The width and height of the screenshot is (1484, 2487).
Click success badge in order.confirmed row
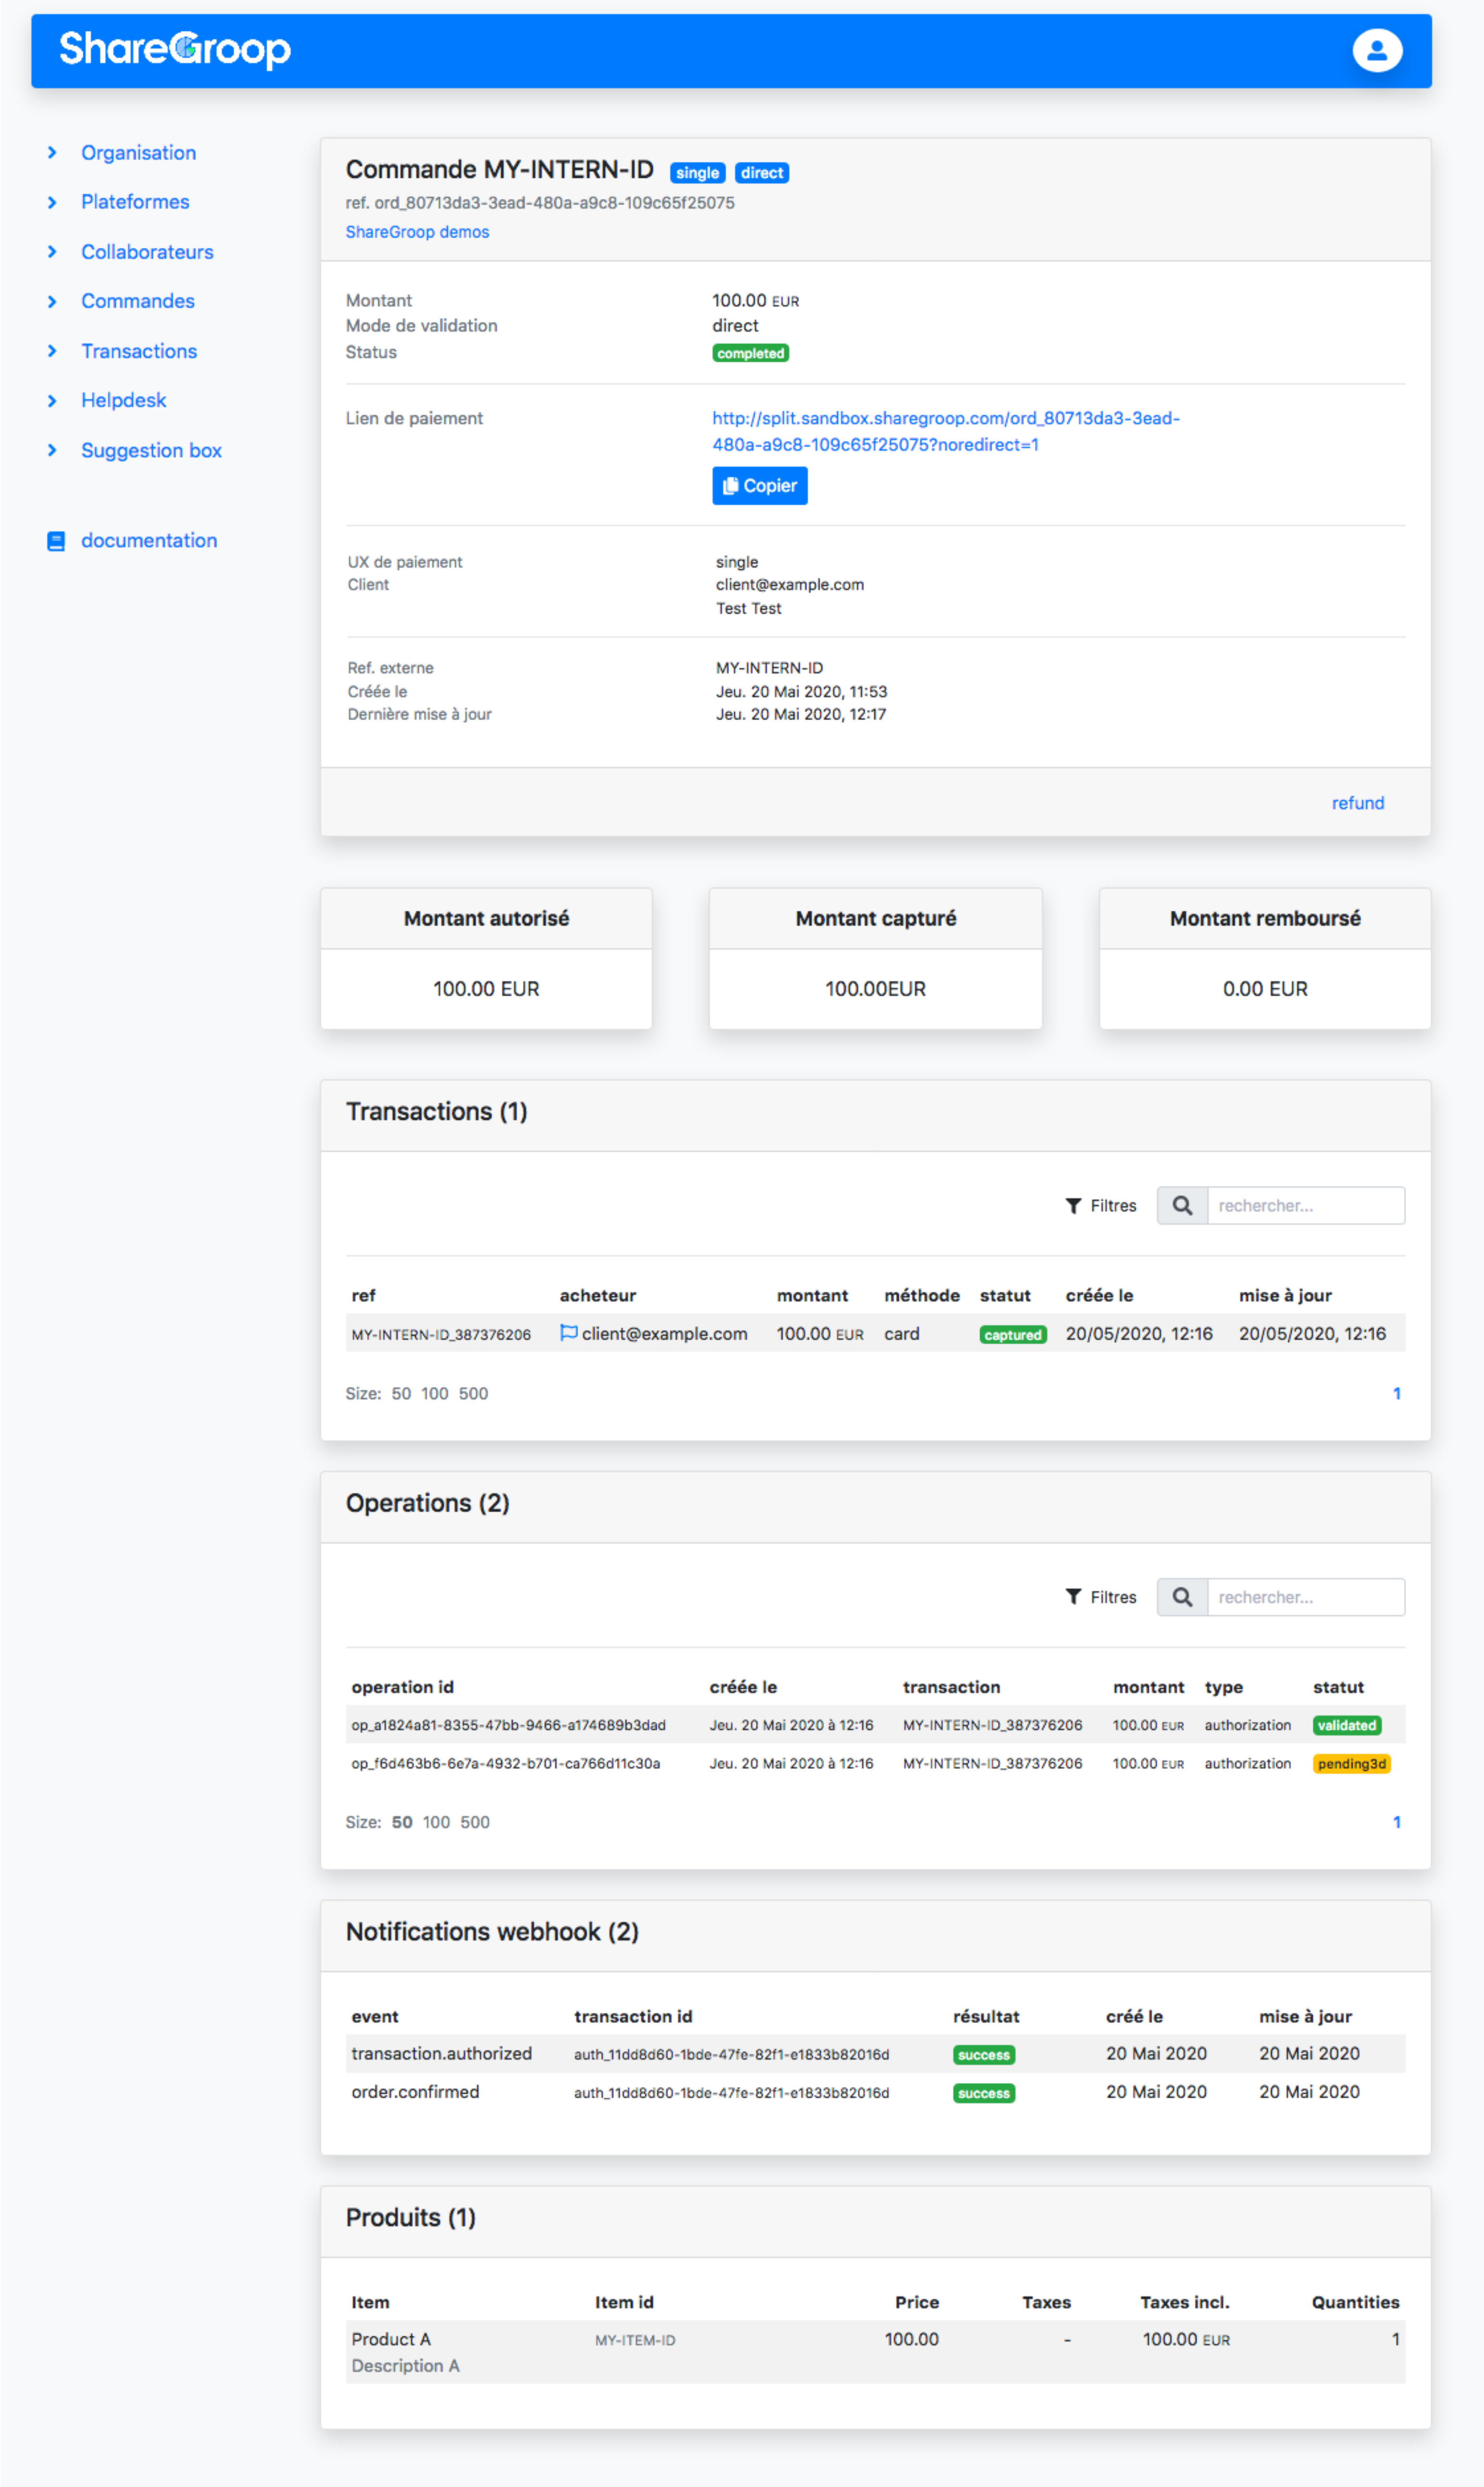983,2094
